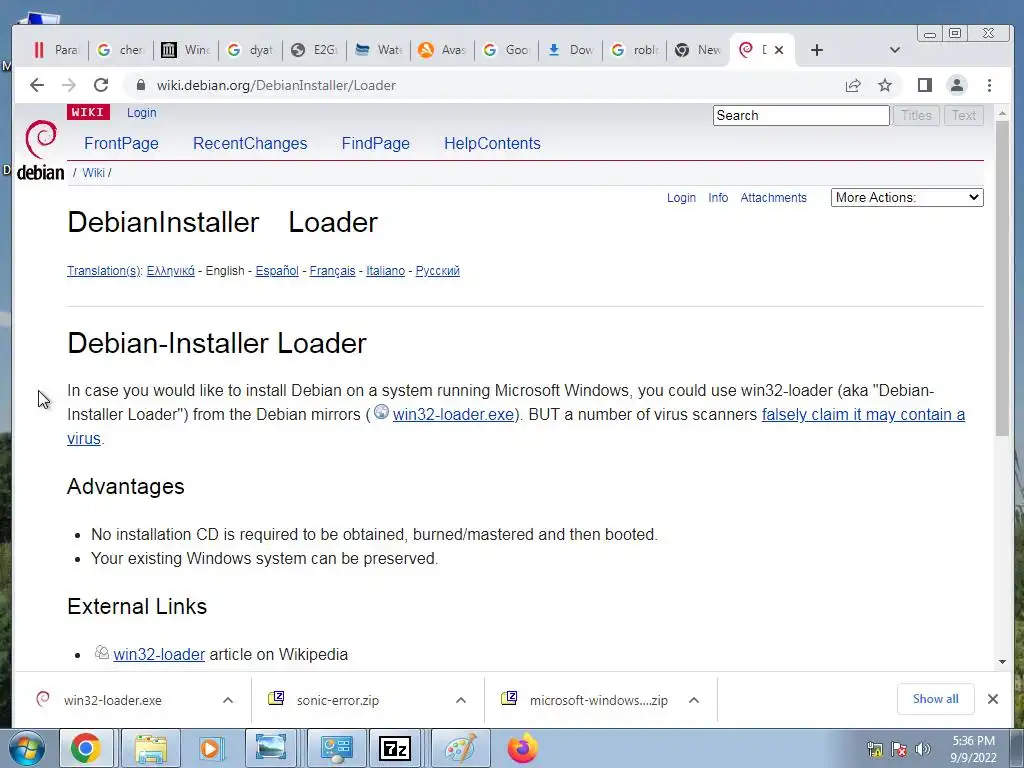Image resolution: width=1024 pixels, height=768 pixels.
Task: Click the Text search button
Action: point(963,116)
